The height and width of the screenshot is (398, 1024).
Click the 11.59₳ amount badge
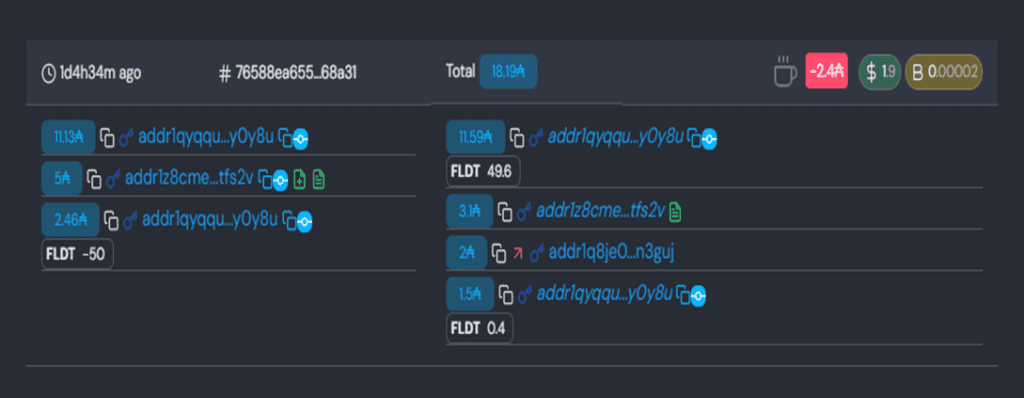[x=476, y=137]
